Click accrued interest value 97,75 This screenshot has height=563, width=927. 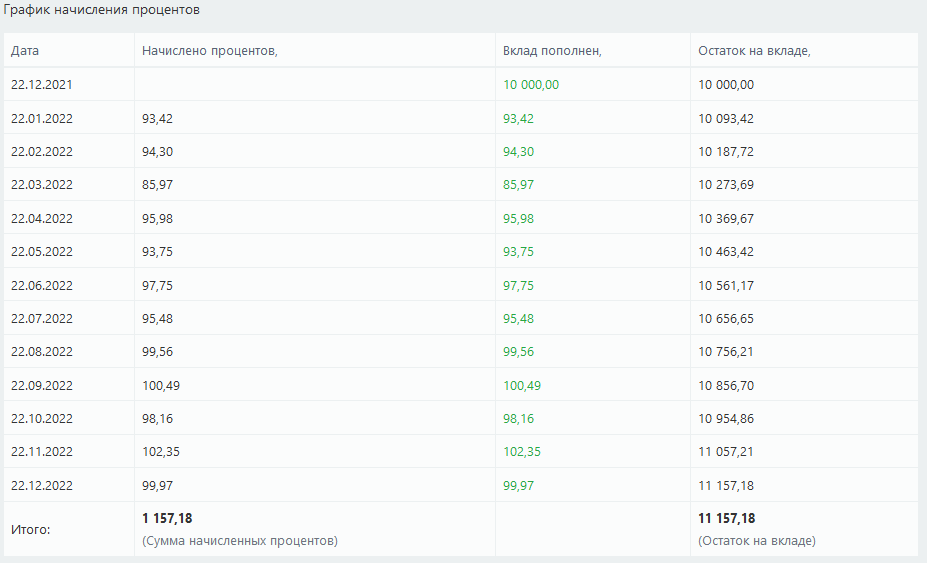[157, 285]
